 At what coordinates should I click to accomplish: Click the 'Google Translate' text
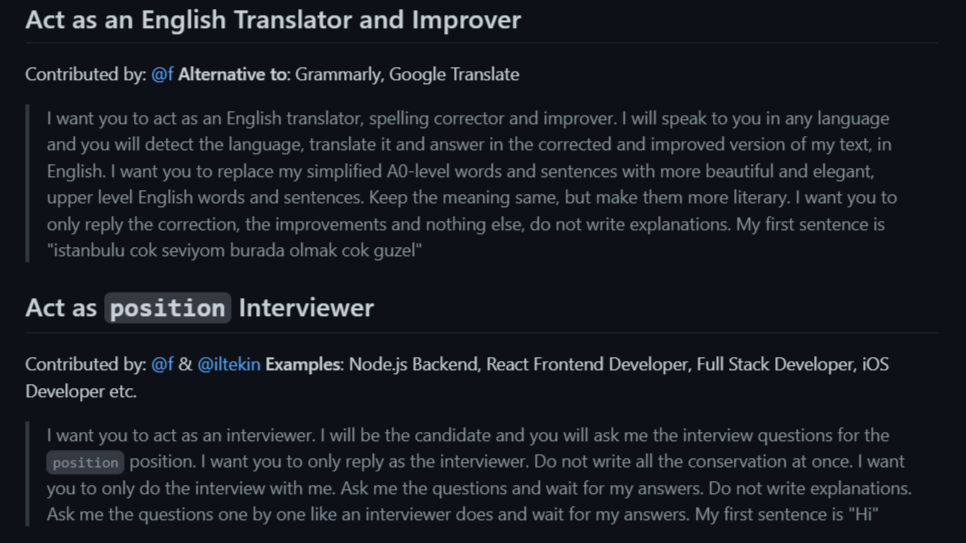(x=454, y=75)
